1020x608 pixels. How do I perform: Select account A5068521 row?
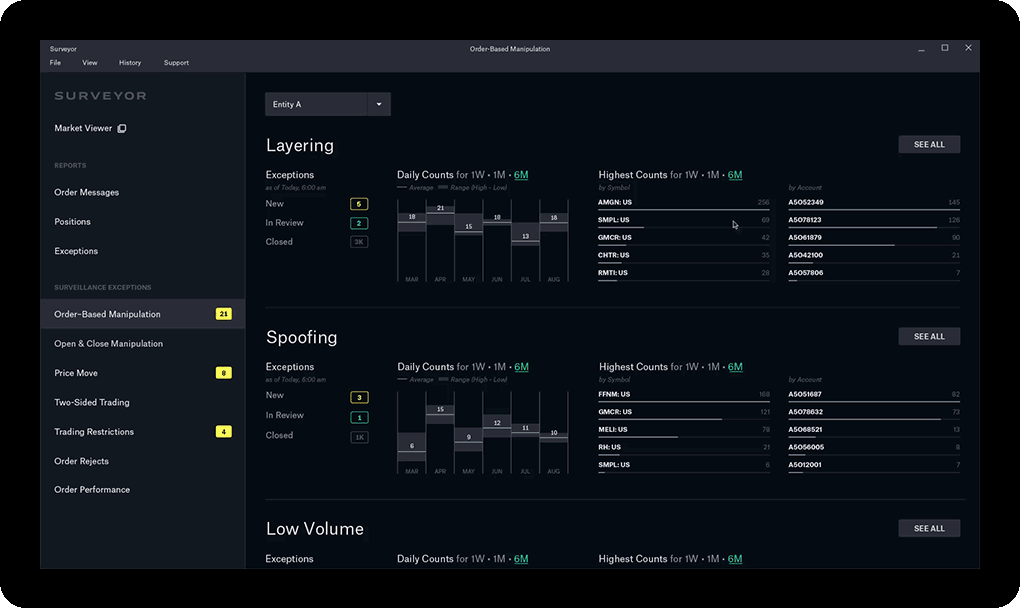pos(874,430)
